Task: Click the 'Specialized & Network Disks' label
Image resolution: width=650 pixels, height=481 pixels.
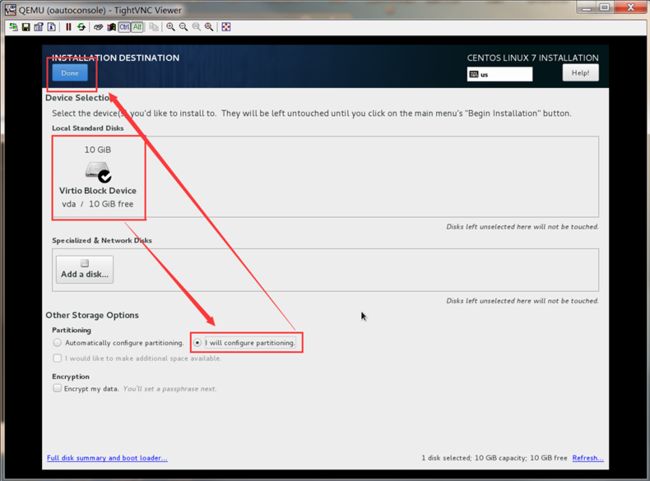Action: (102, 240)
